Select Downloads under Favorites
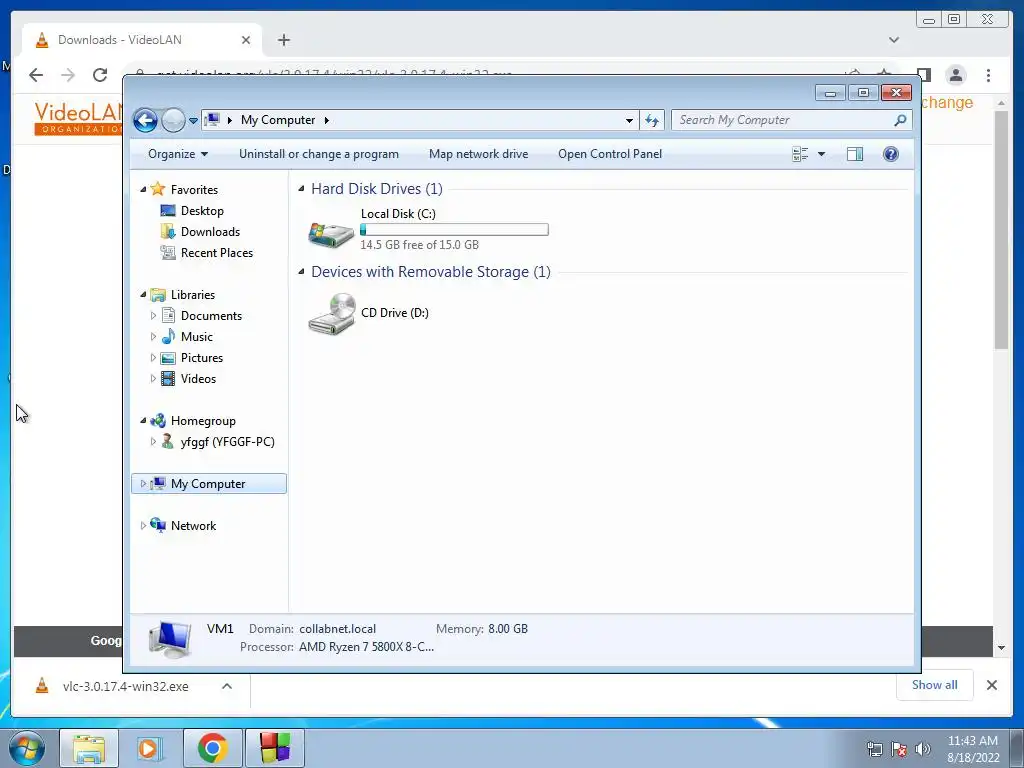Image resolution: width=1024 pixels, height=768 pixels. pyautogui.click(x=210, y=232)
